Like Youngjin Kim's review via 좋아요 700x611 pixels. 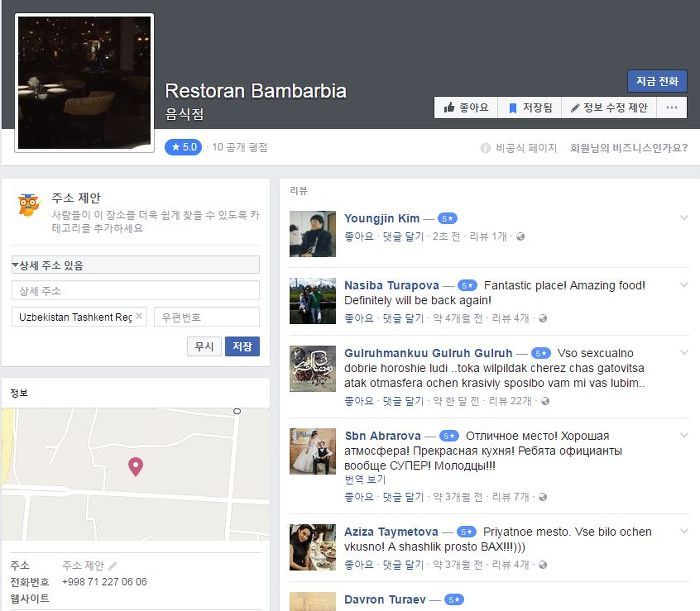(x=359, y=236)
